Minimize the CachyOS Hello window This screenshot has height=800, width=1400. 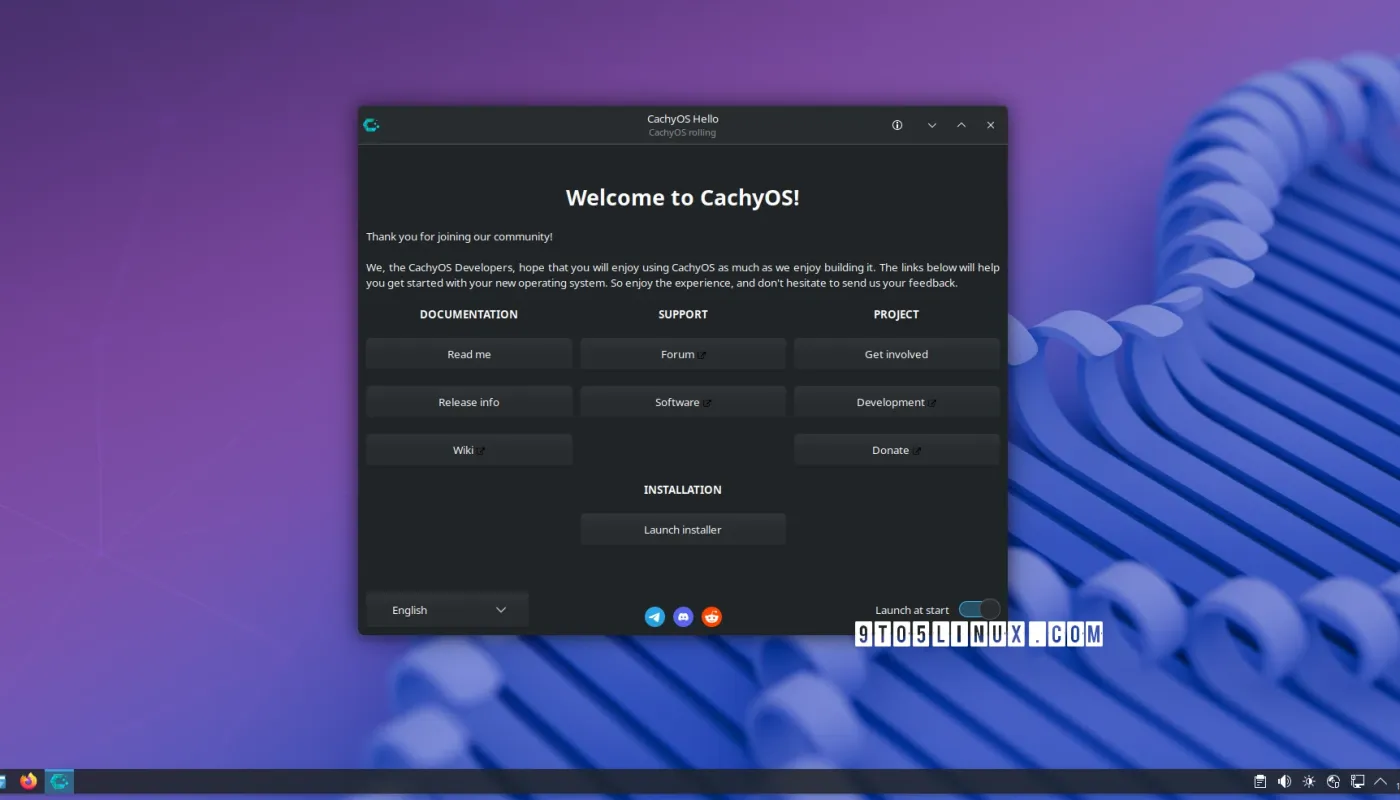pyautogui.click(x=932, y=125)
